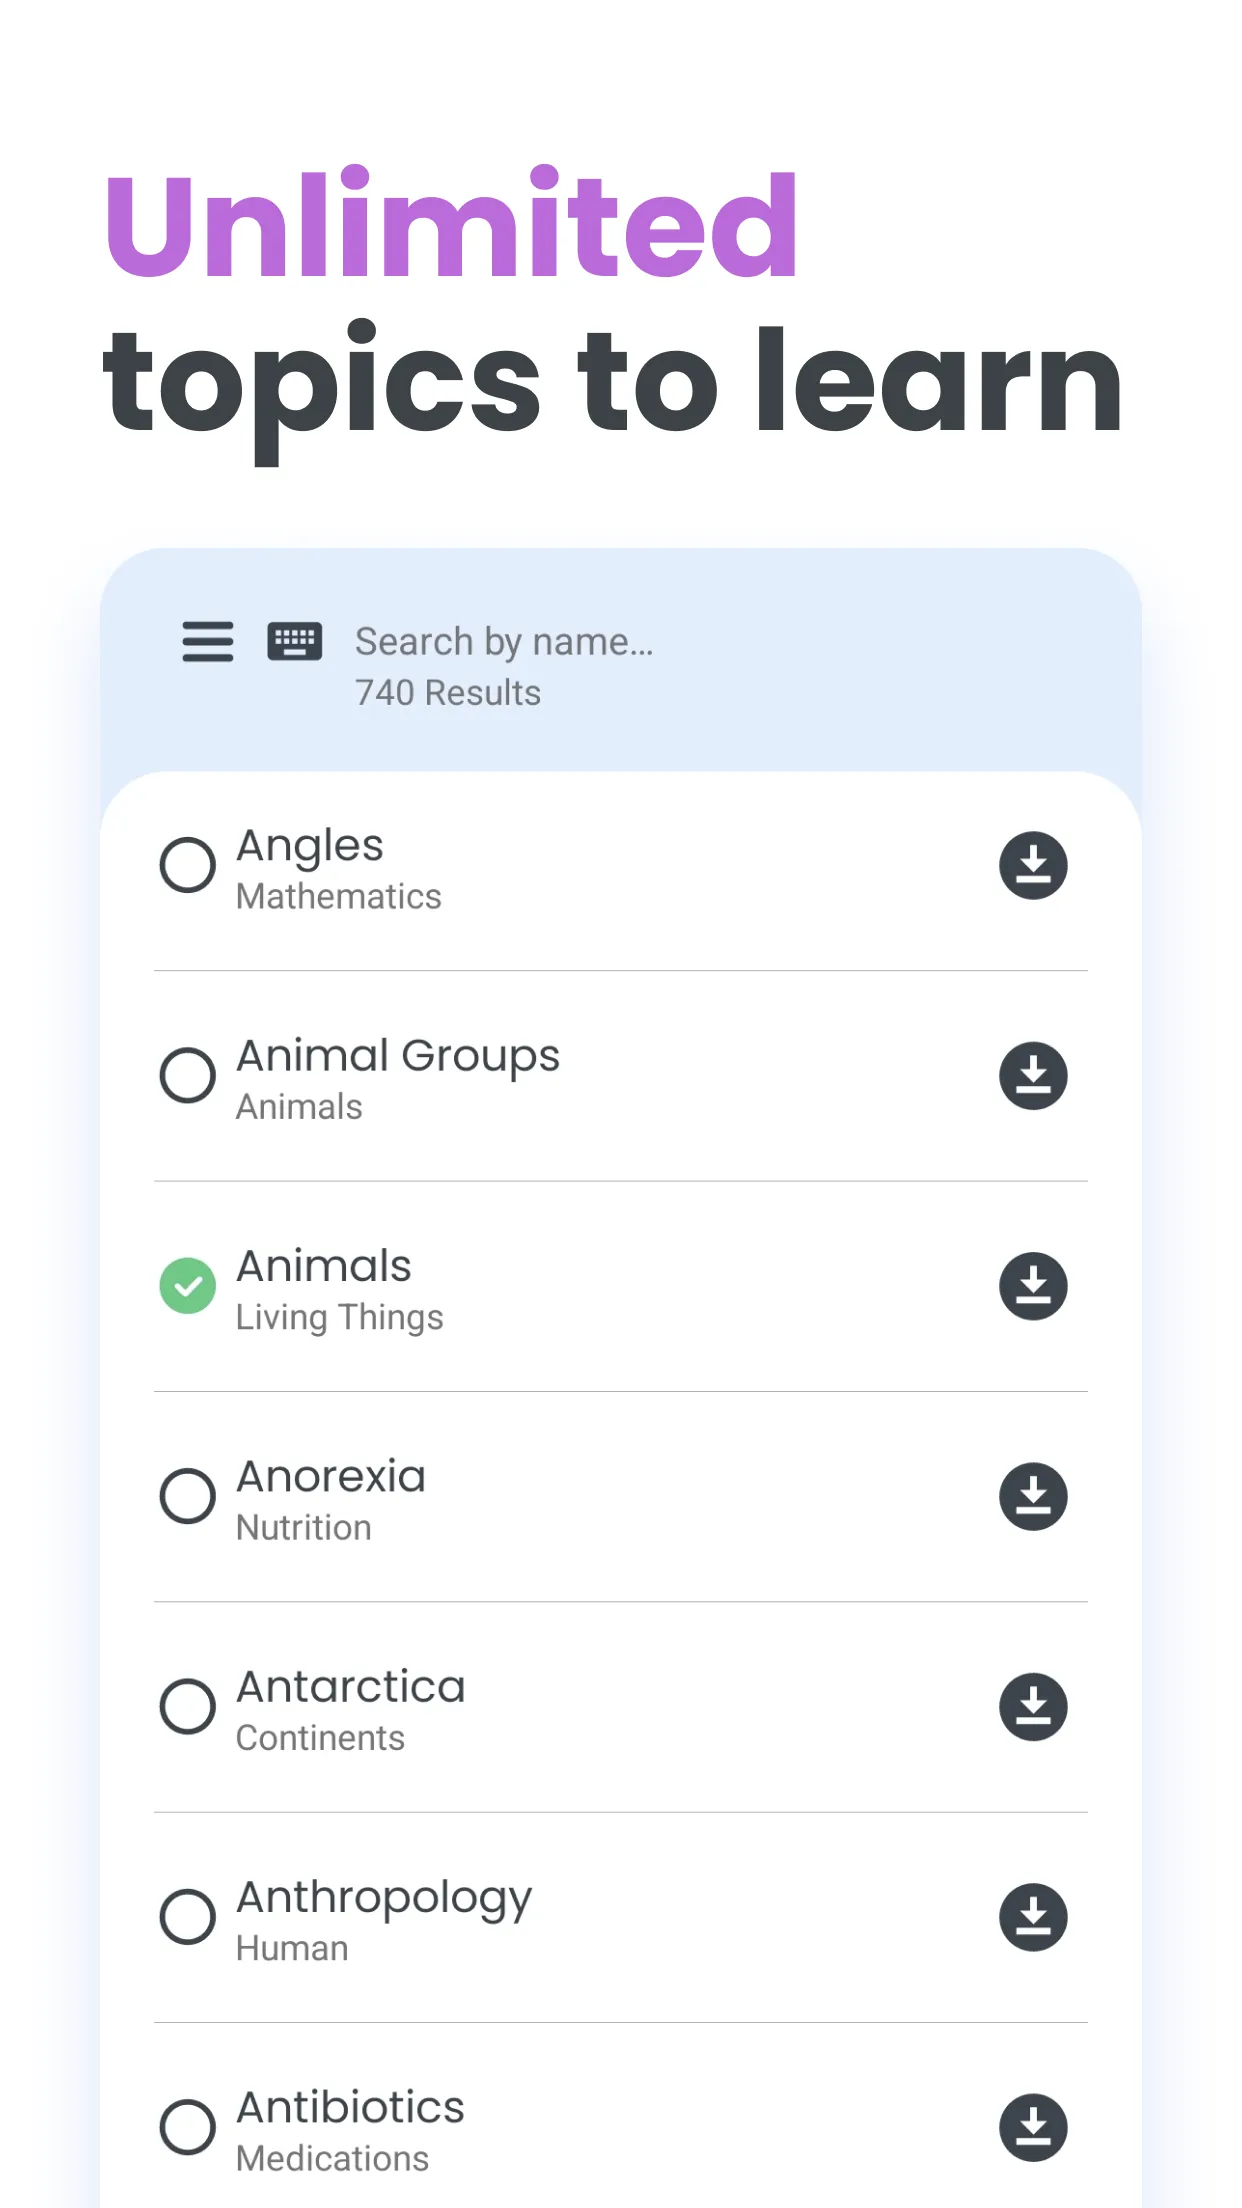Select the Antibiotics radio button
The width and height of the screenshot is (1242, 2208).
tap(188, 2127)
